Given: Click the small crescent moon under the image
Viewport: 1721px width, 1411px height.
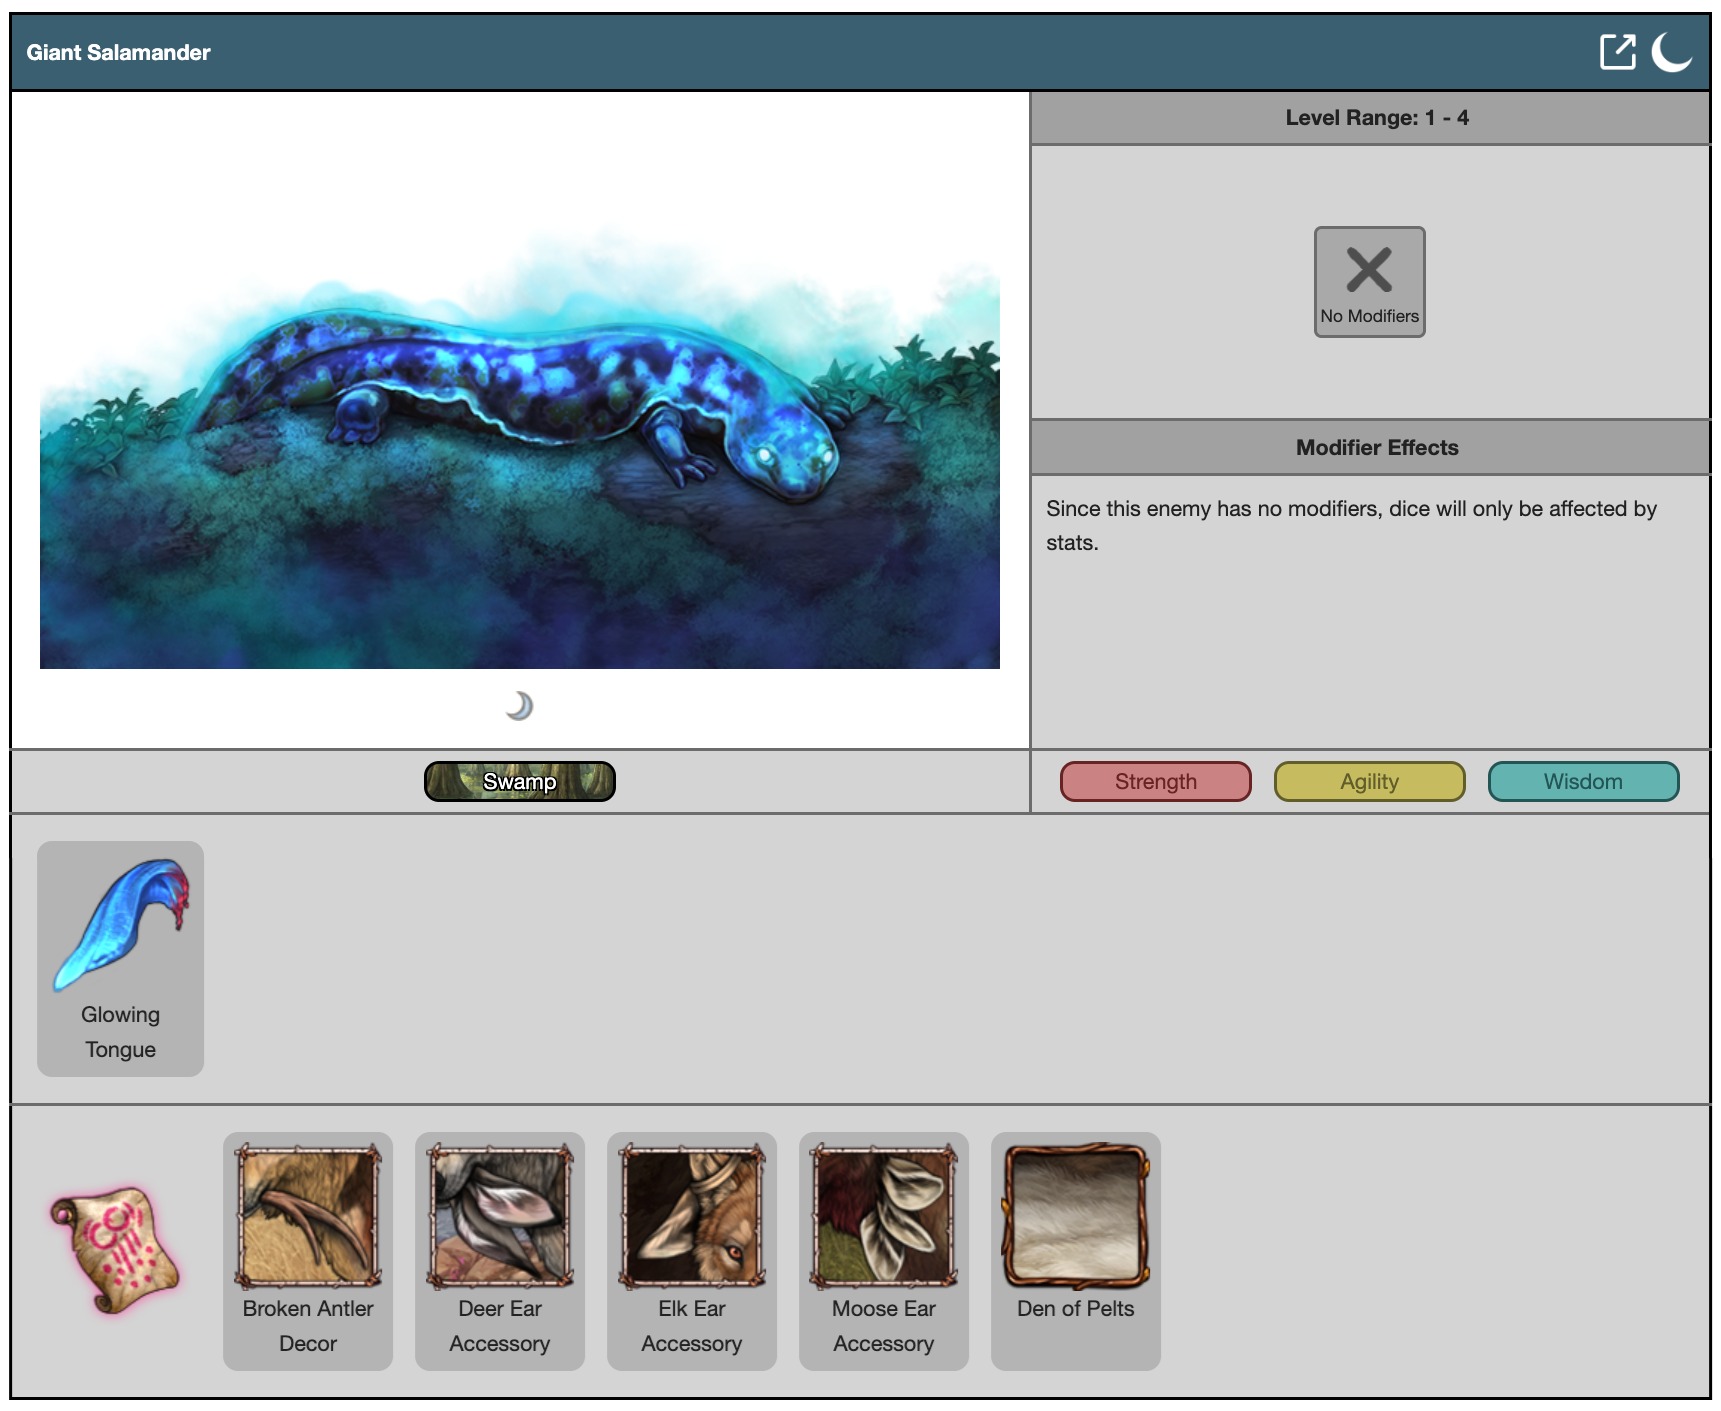Looking at the screenshot, I should (x=519, y=706).
